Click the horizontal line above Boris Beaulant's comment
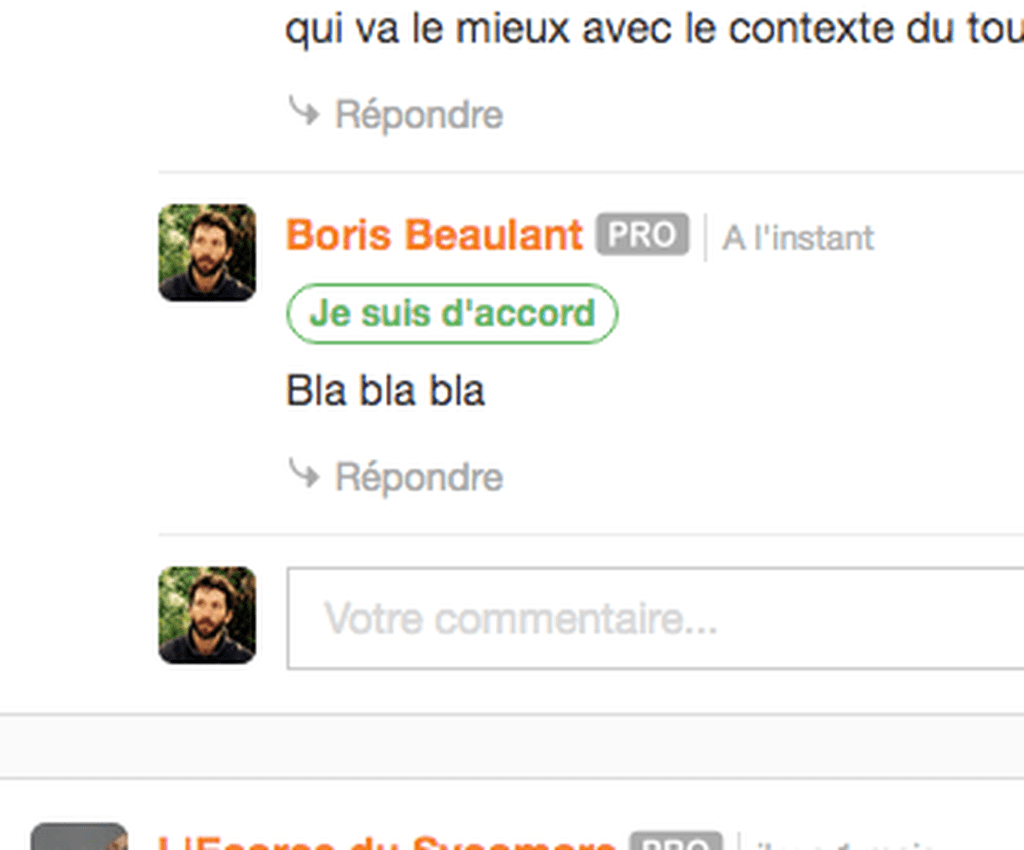 (x=591, y=172)
